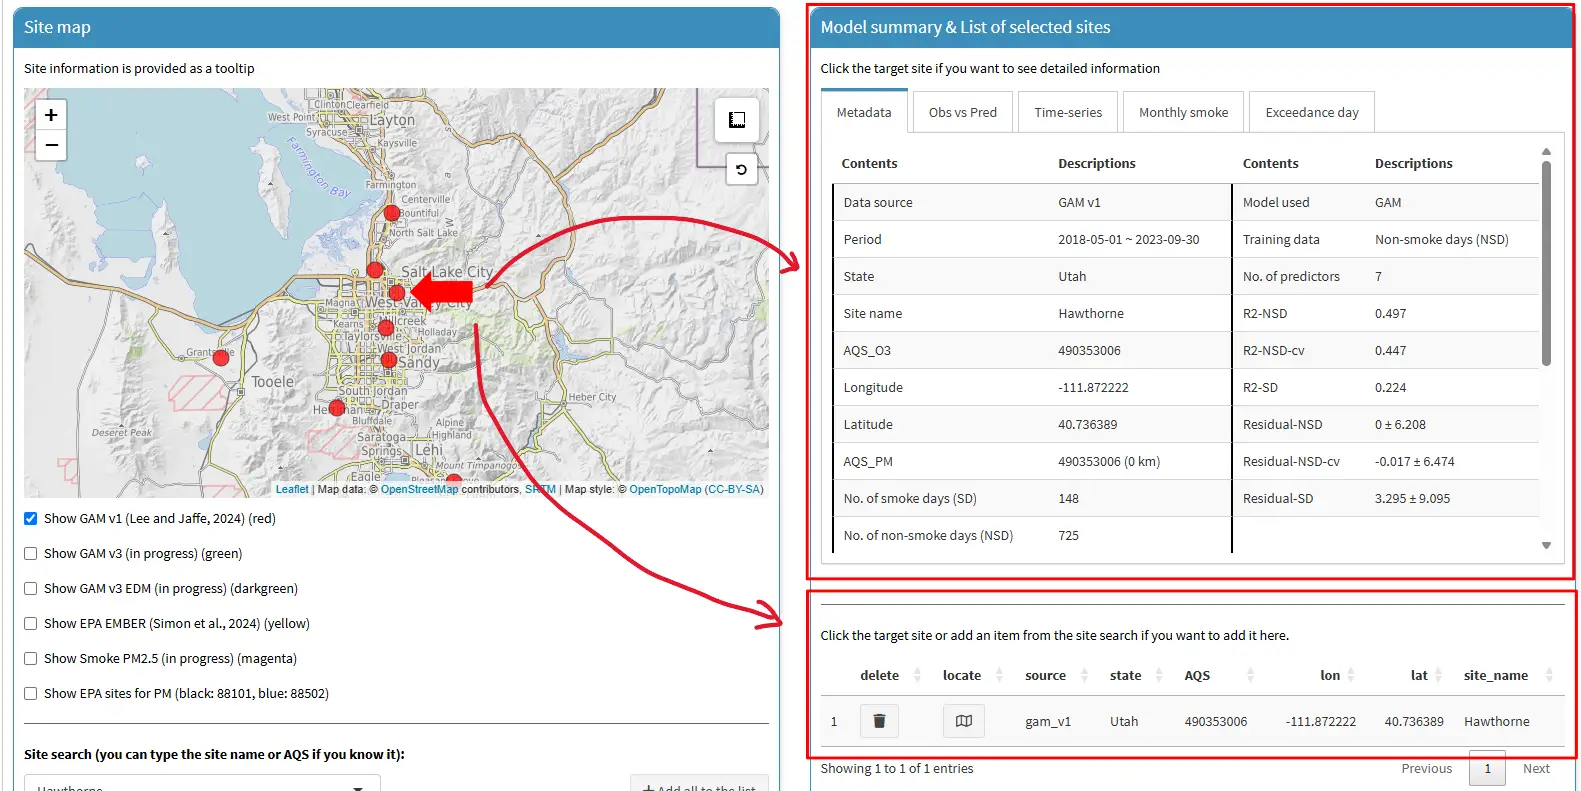This screenshot has height=791, width=1581.
Task: Zoom in on the site map
Action: [51, 115]
